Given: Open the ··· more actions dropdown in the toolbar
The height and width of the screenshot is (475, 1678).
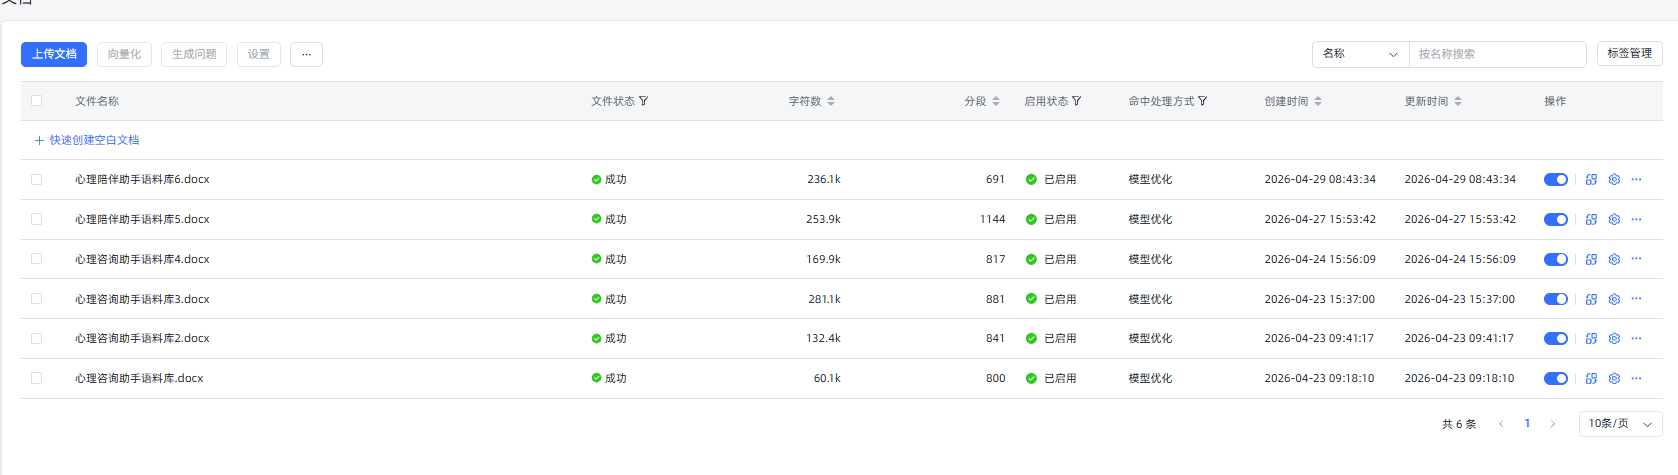Looking at the screenshot, I should pos(306,54).
